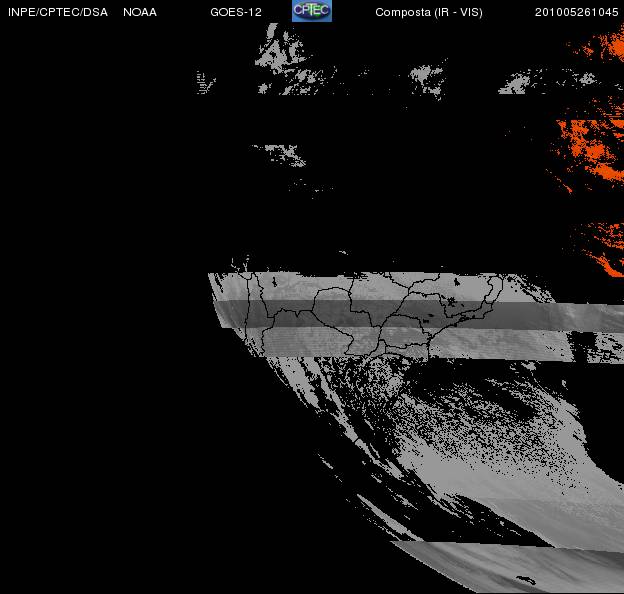The width and height of the screenshot is (624, 594).
Task: Click the 201005261045 timestamp
Action: coord(577,12)
